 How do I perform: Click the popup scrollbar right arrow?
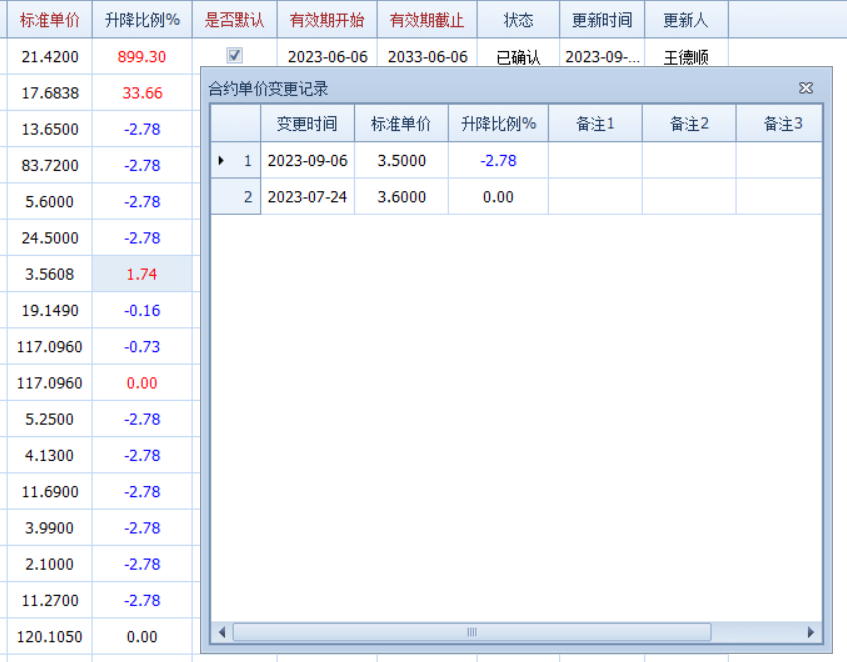click(x=810, y=632)
